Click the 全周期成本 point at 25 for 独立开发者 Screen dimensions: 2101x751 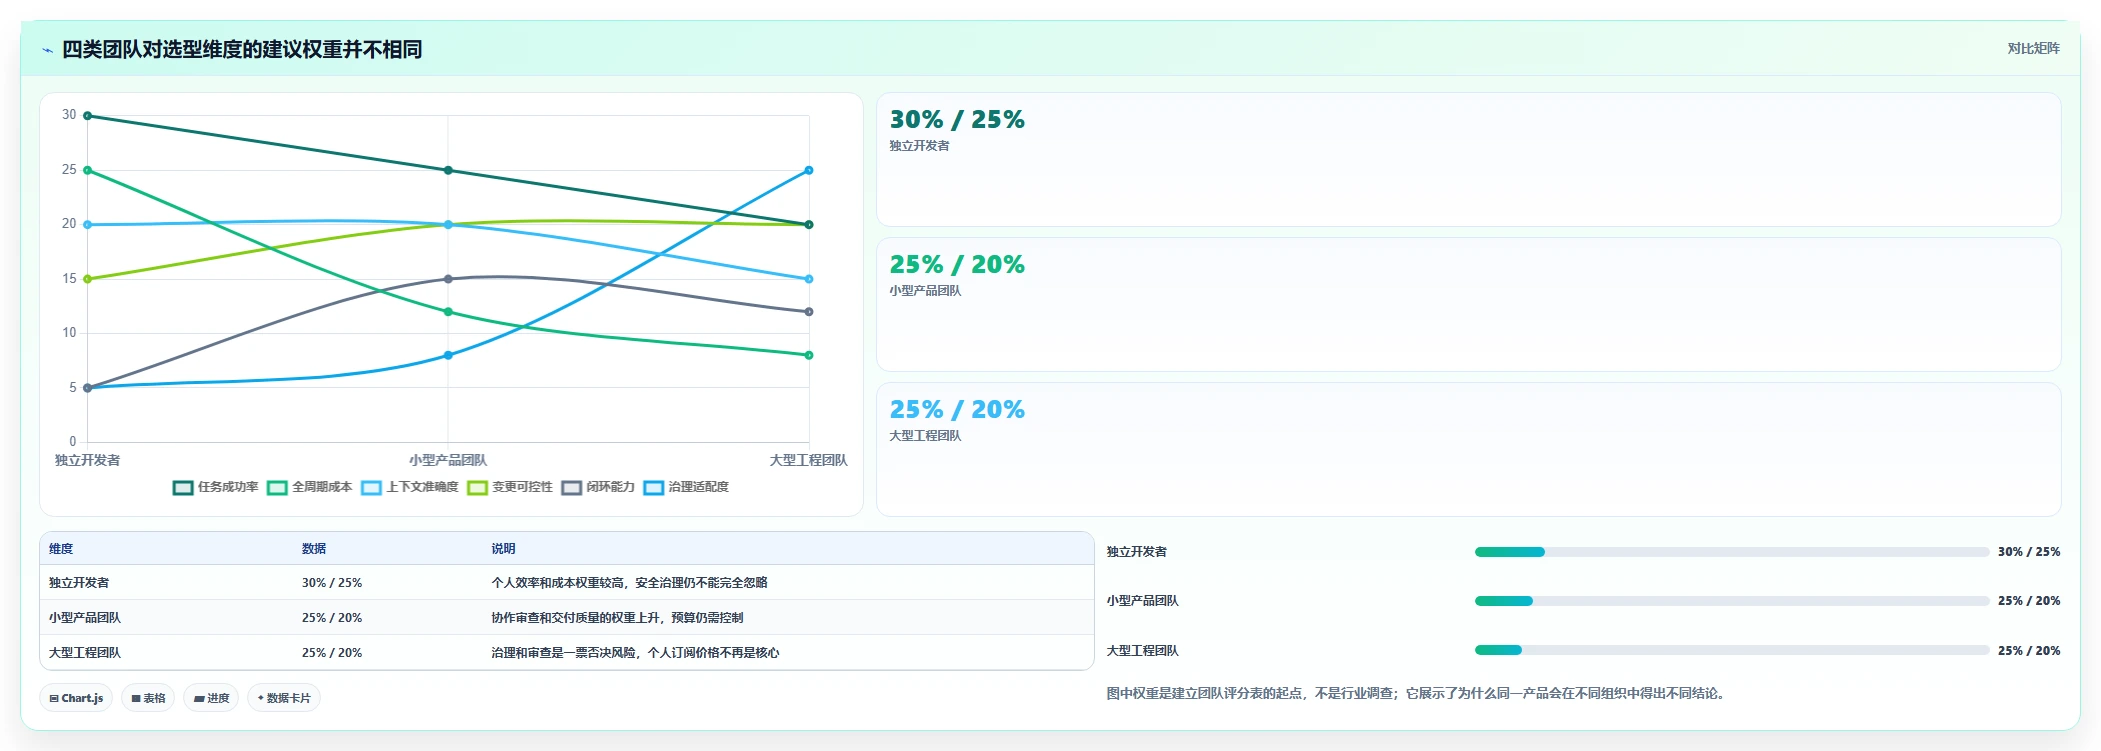(x=88, y=170)
